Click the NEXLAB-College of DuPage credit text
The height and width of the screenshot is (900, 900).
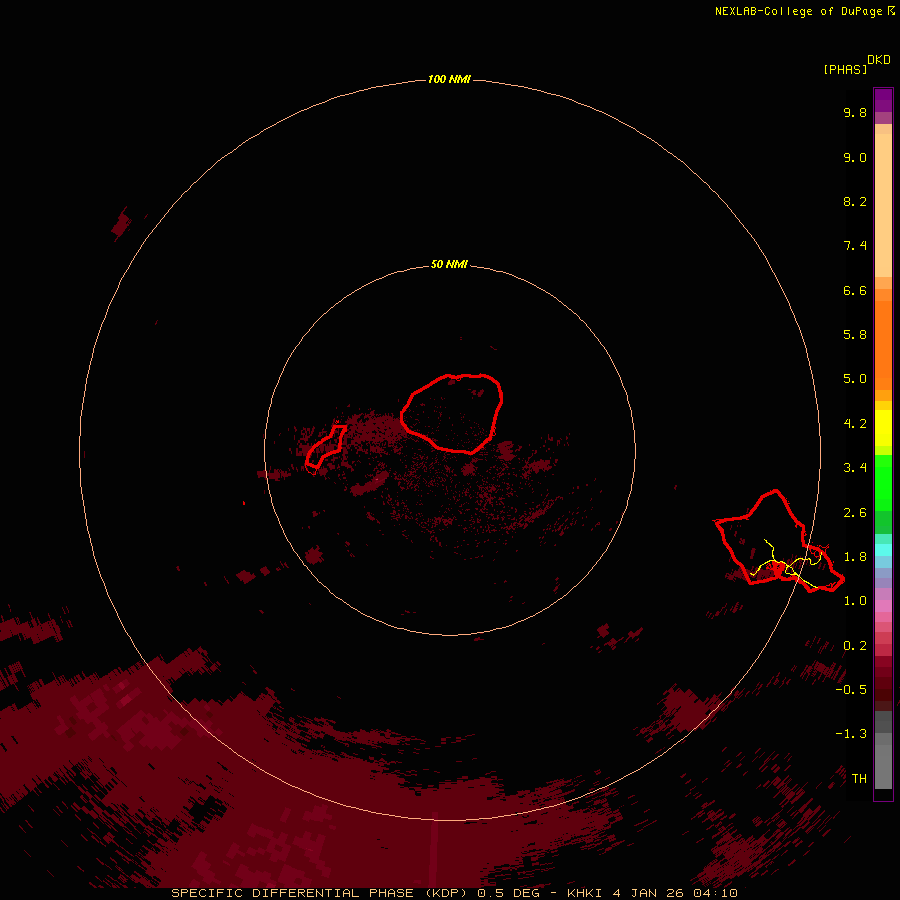799,11
